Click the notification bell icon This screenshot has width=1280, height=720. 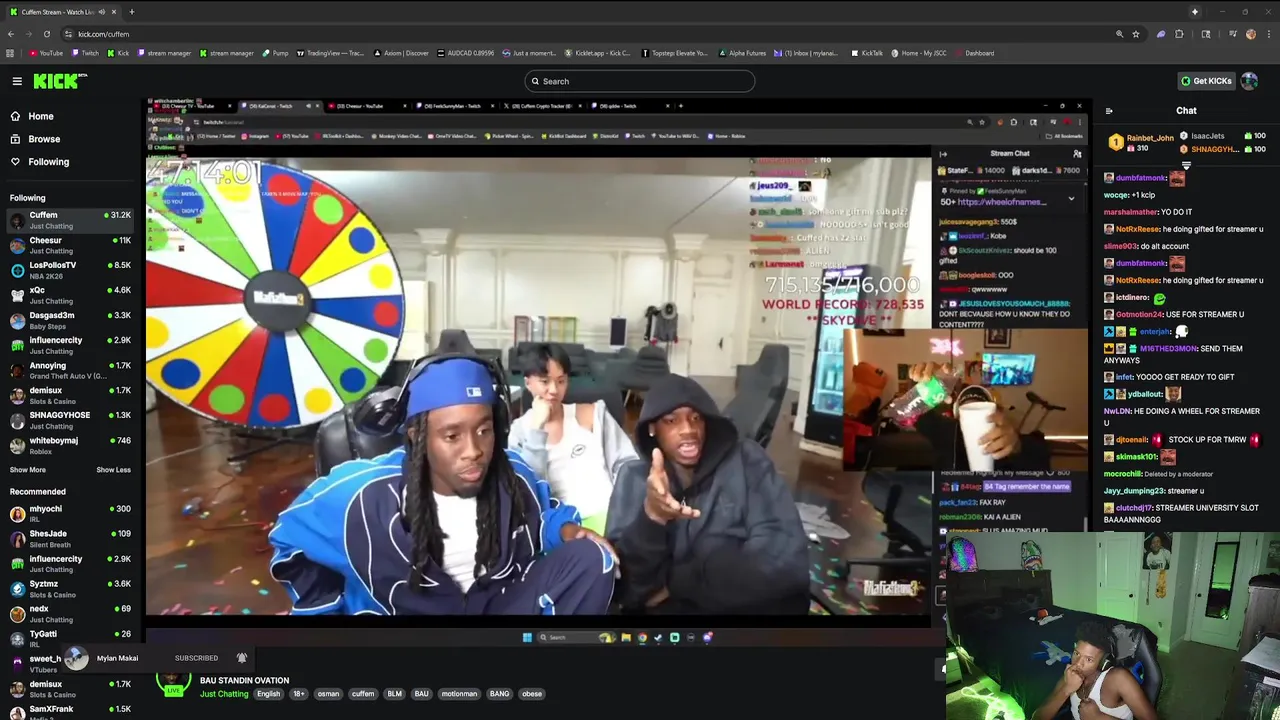click(x=241, y=658)
